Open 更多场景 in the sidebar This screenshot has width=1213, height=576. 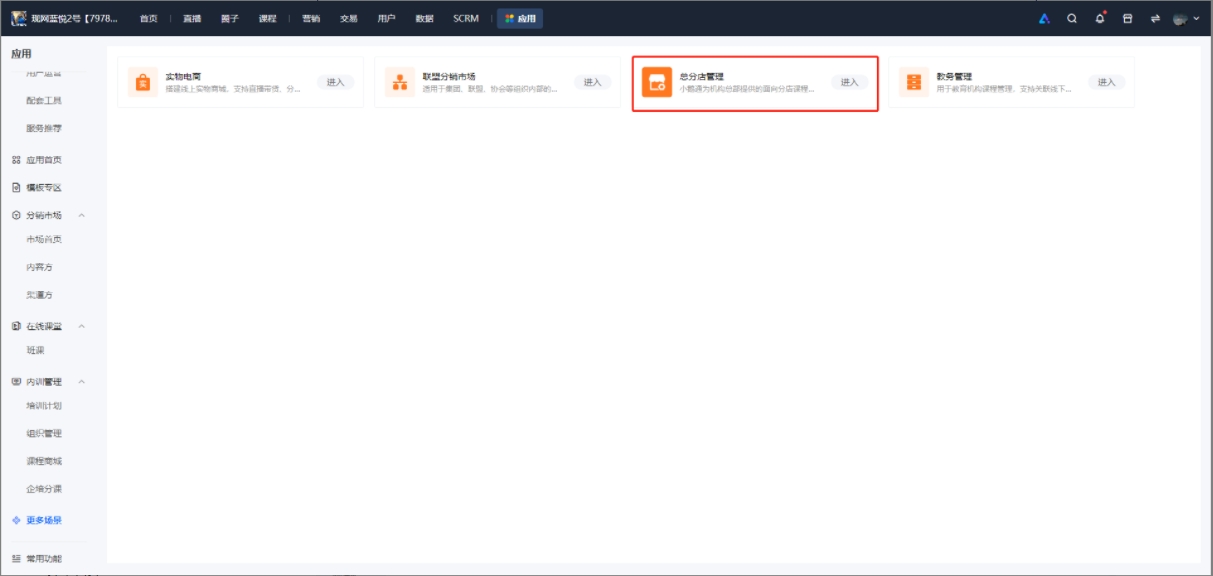tap(43, 520)
